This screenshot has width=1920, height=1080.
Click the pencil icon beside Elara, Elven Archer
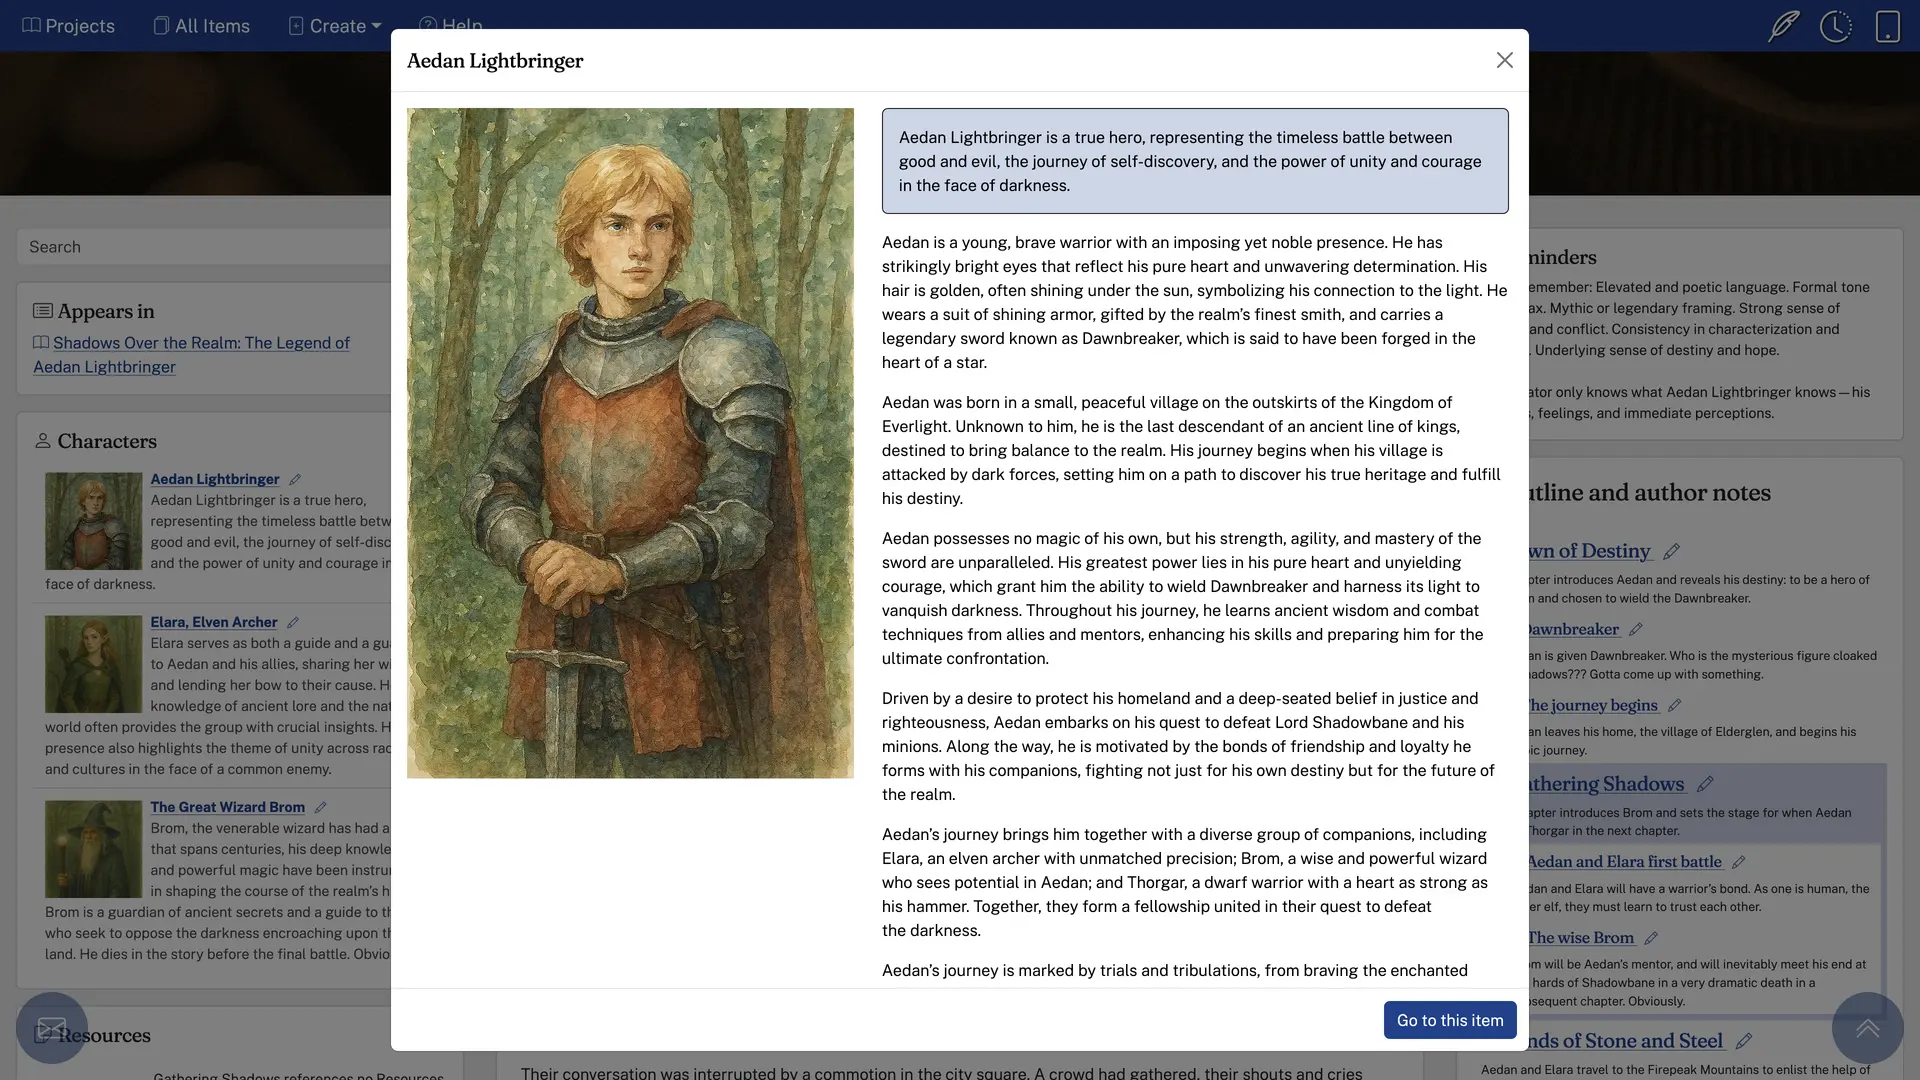(293, 623)
